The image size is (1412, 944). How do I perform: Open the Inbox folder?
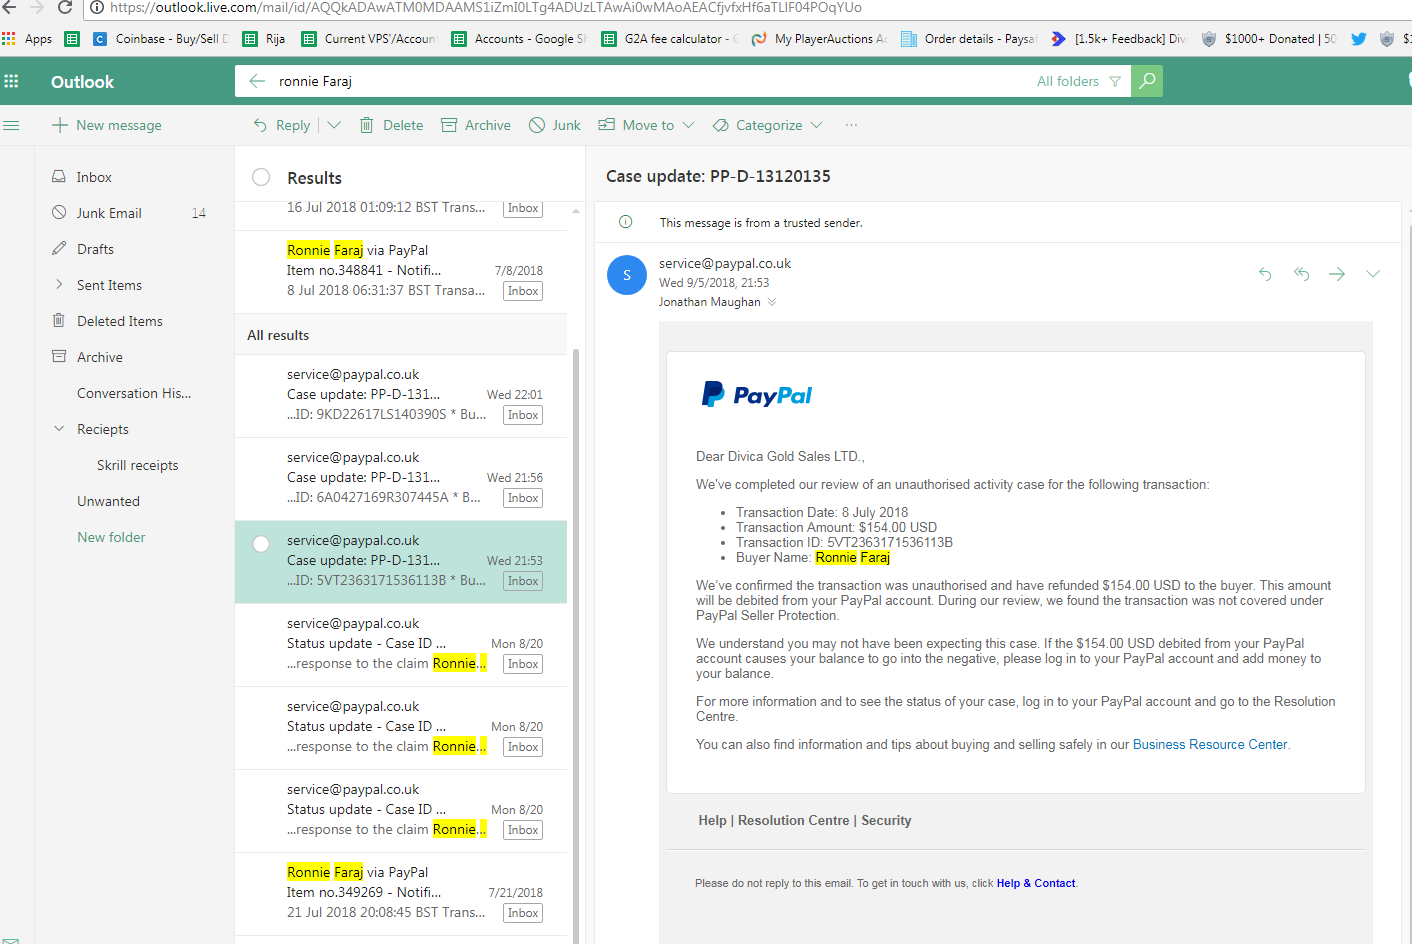point(94,177)
